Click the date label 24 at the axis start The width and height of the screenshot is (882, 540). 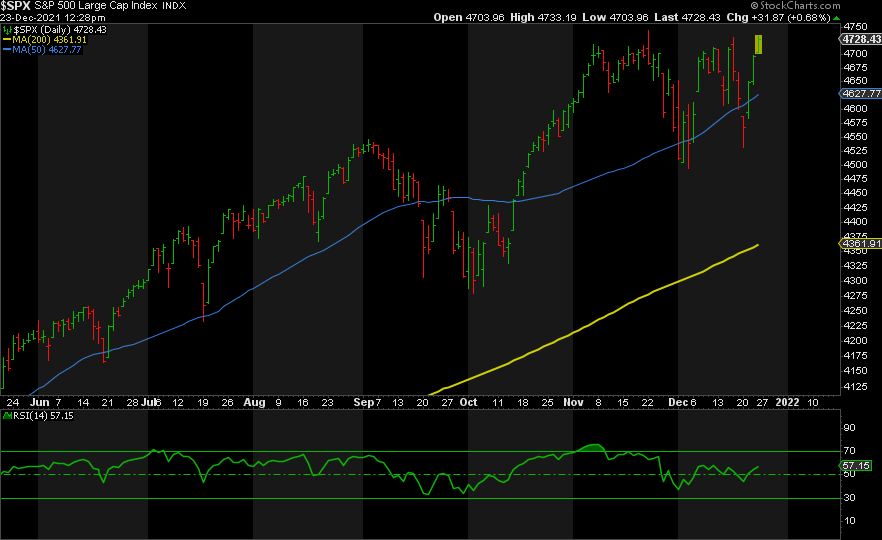coord(12,403)
